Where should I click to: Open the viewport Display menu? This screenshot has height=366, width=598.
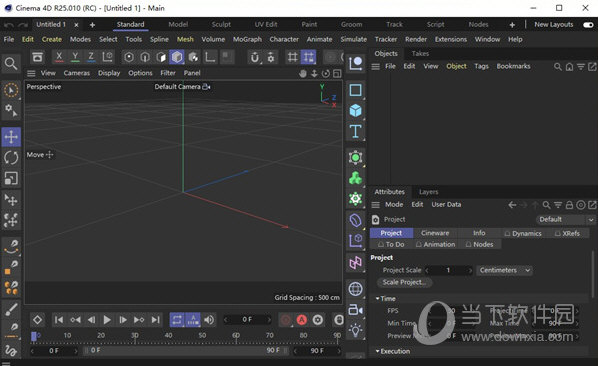[109, 73]
